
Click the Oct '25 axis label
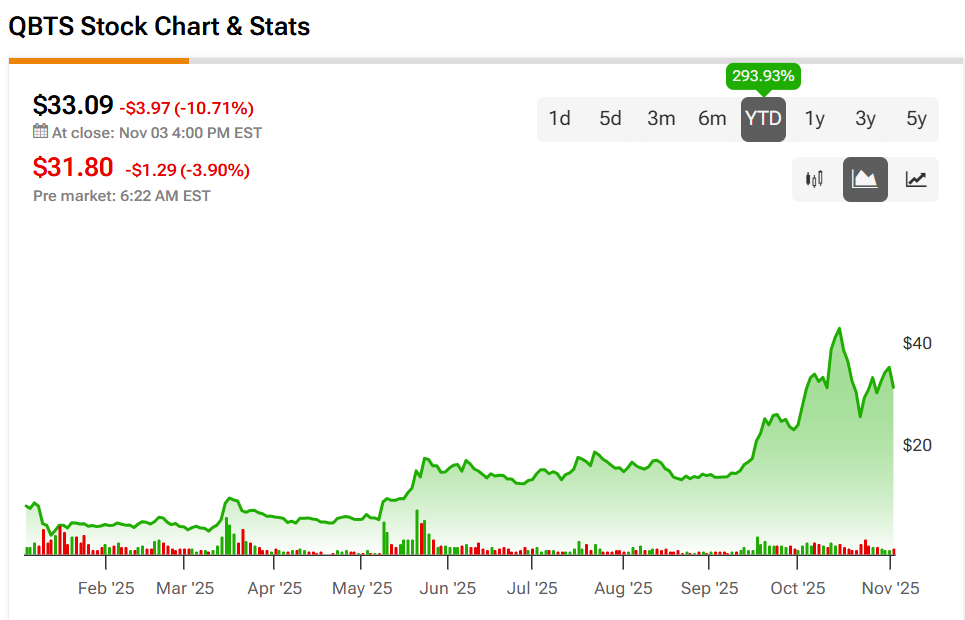click(798, 589)
